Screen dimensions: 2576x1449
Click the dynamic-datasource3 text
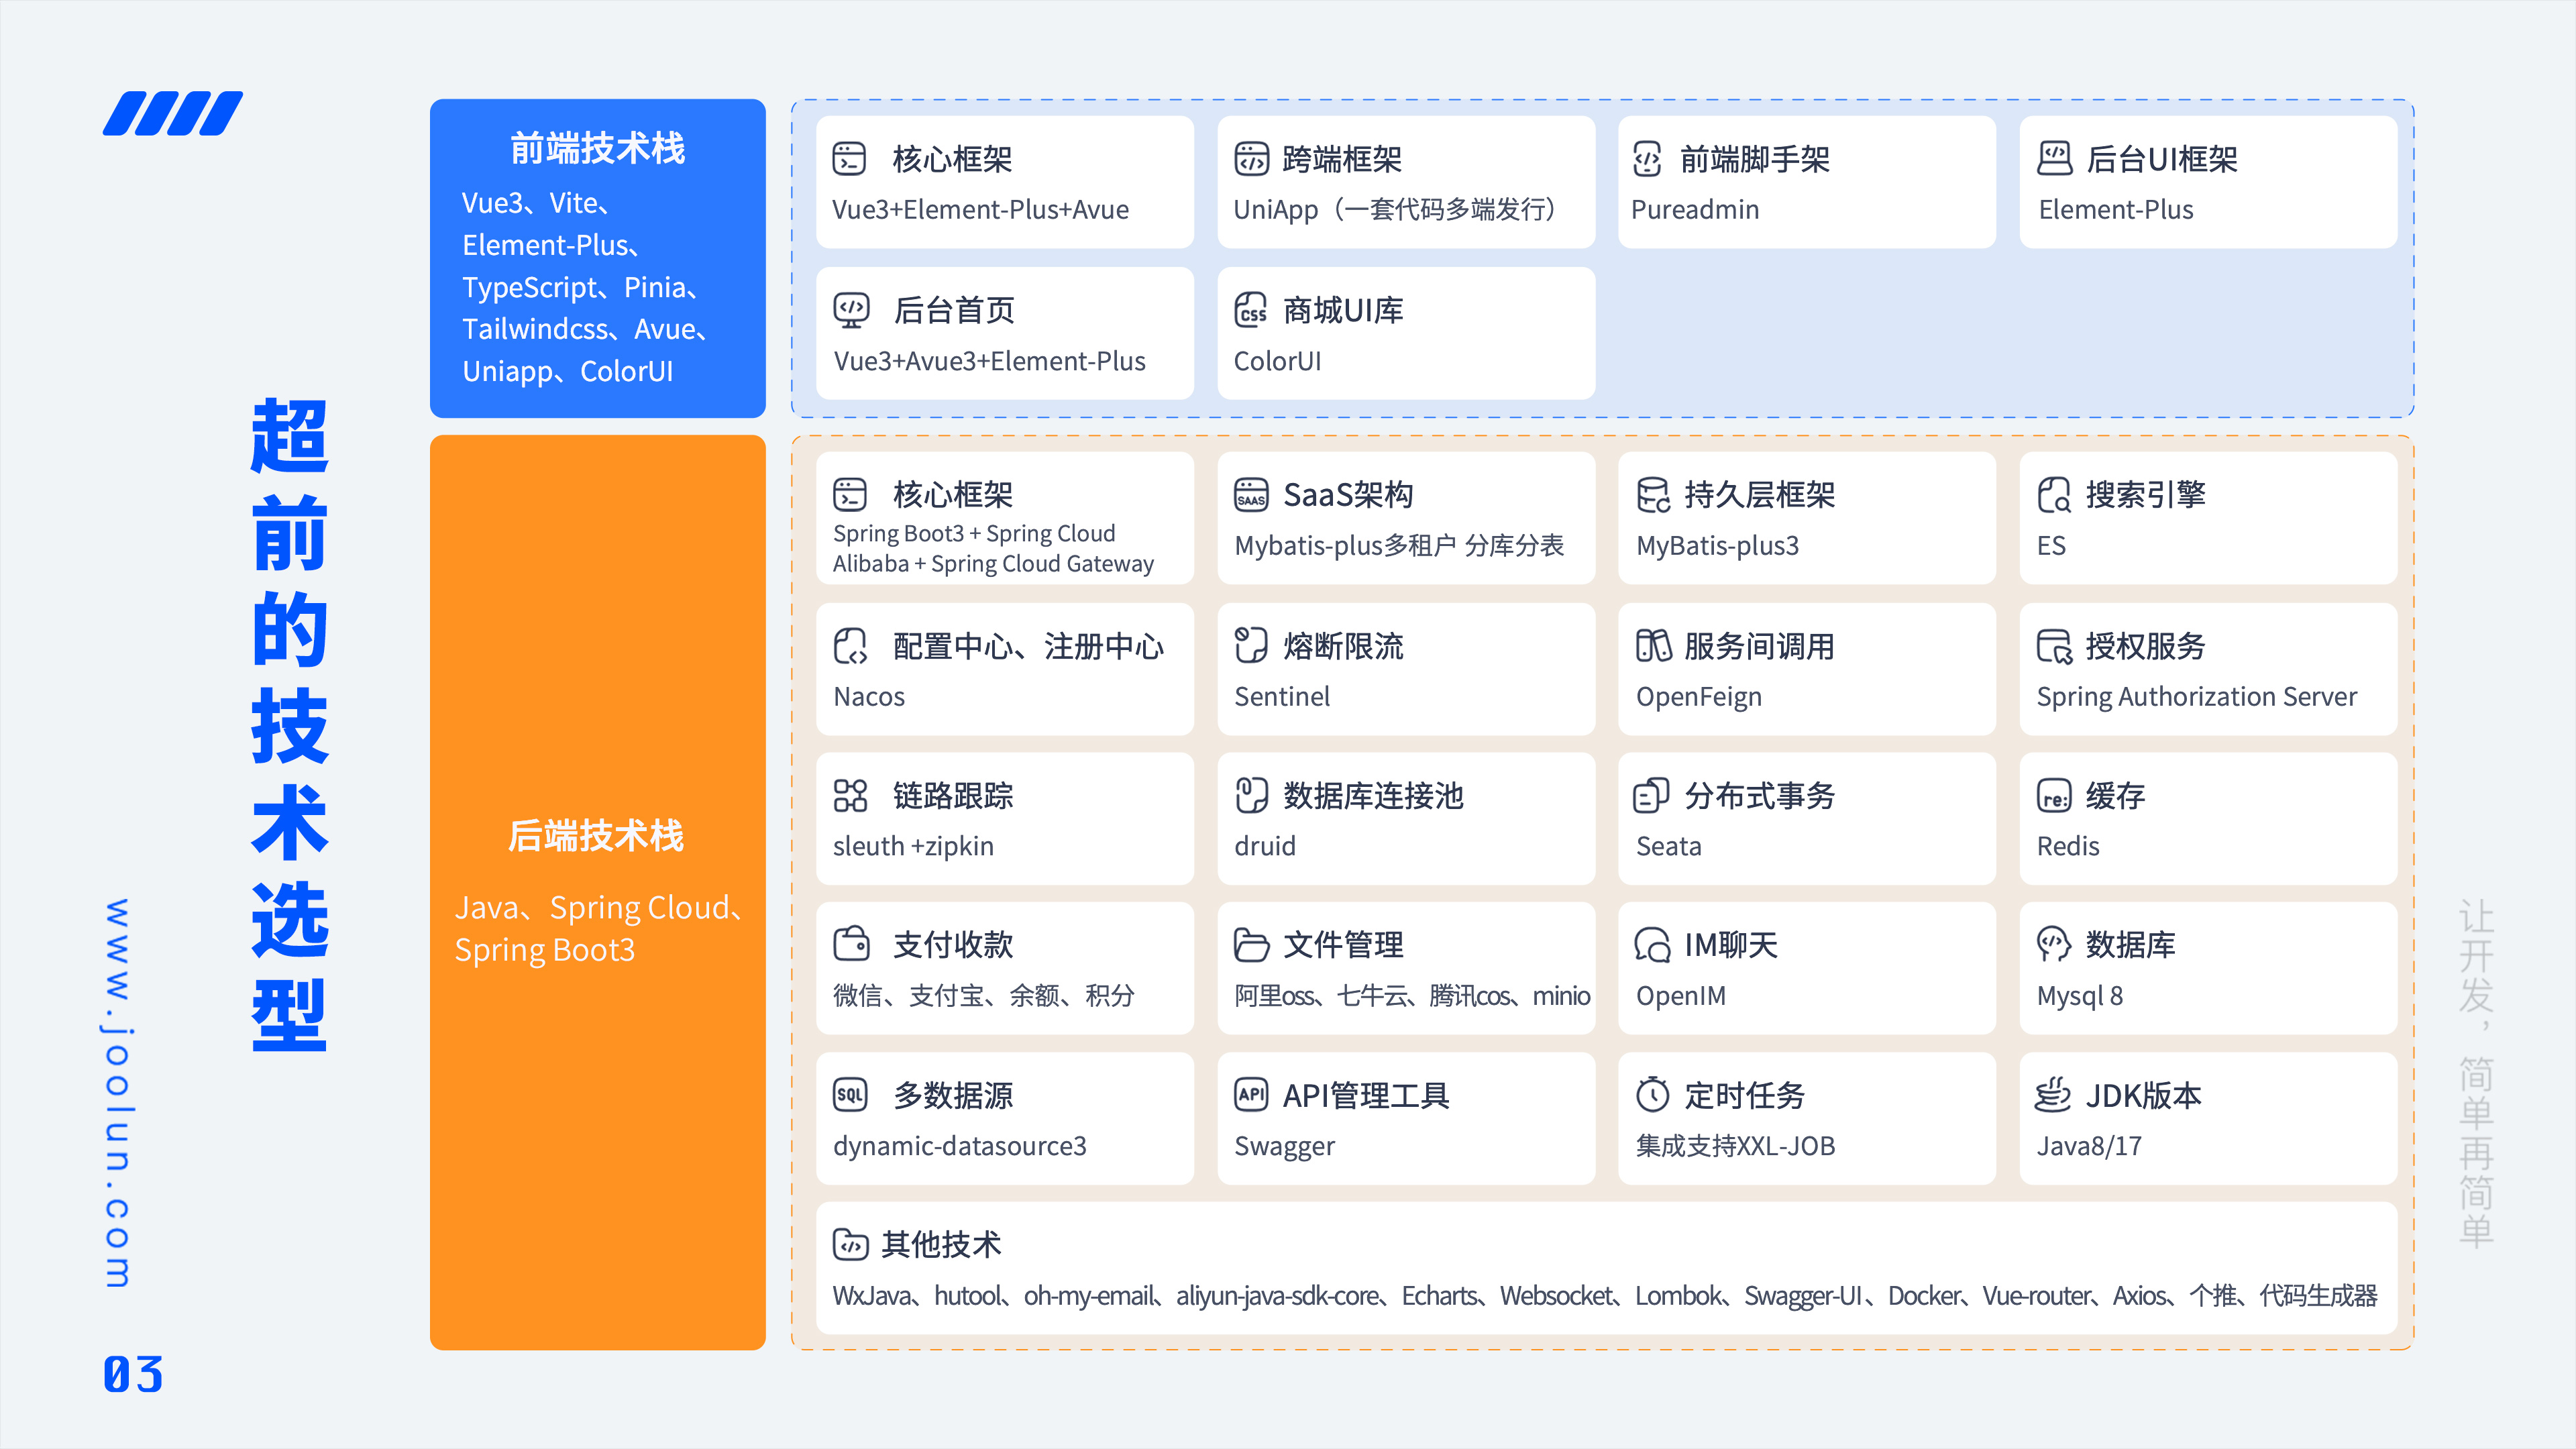pos(960,1146)
